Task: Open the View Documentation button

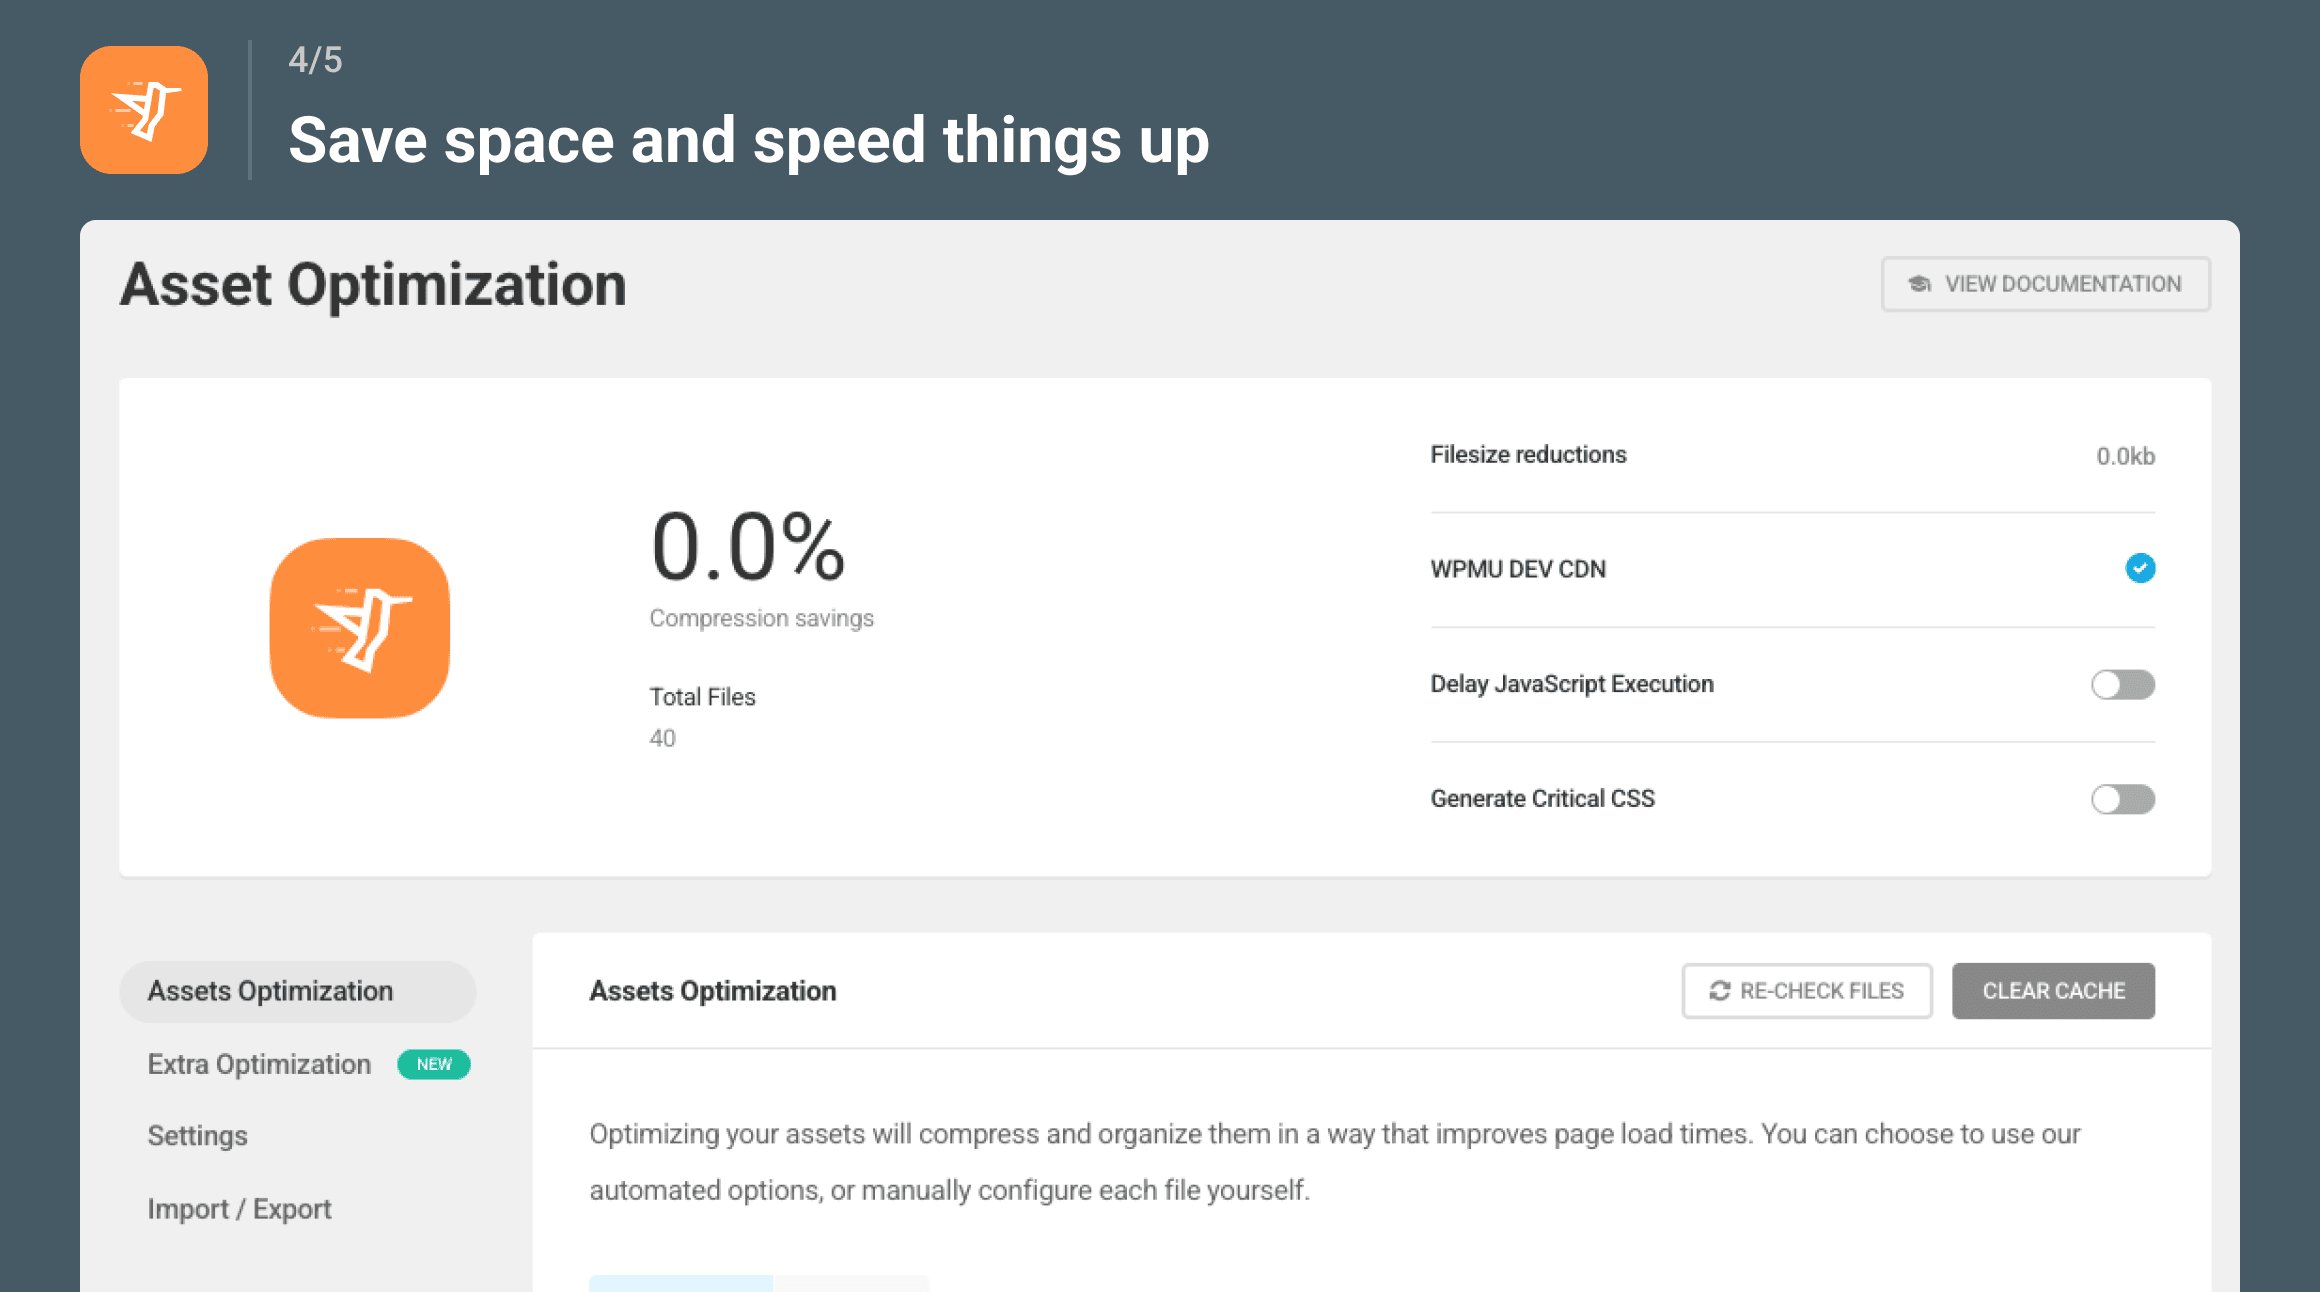Action: (x=2046, y=284)
